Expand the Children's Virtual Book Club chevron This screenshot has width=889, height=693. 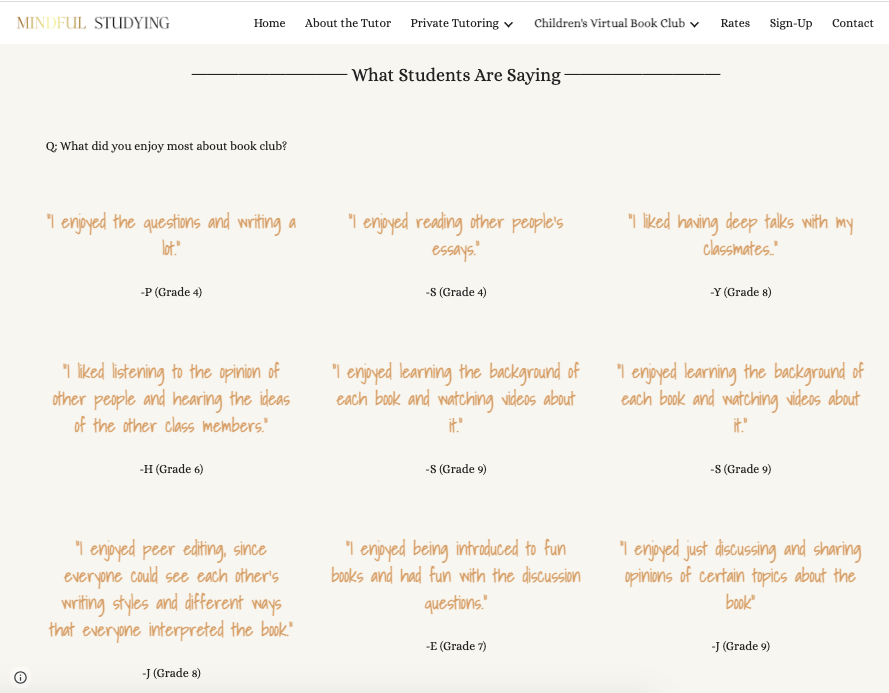(x=695, y=24)
